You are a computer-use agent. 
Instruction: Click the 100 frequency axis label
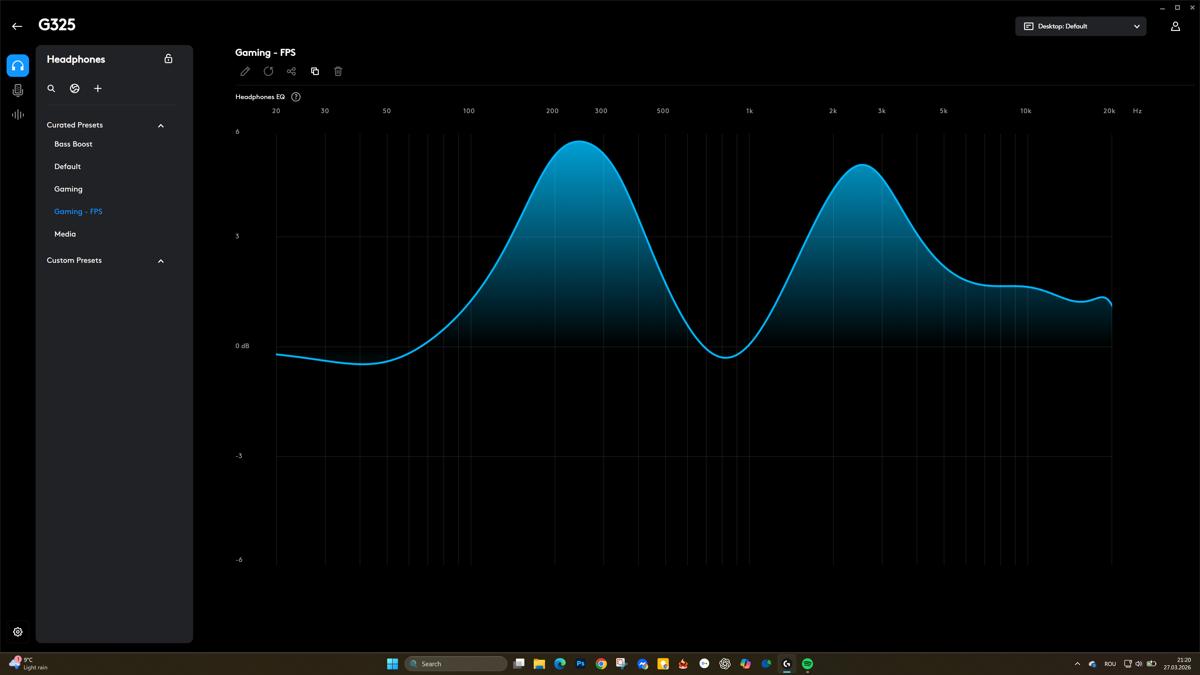coord(468,111)
